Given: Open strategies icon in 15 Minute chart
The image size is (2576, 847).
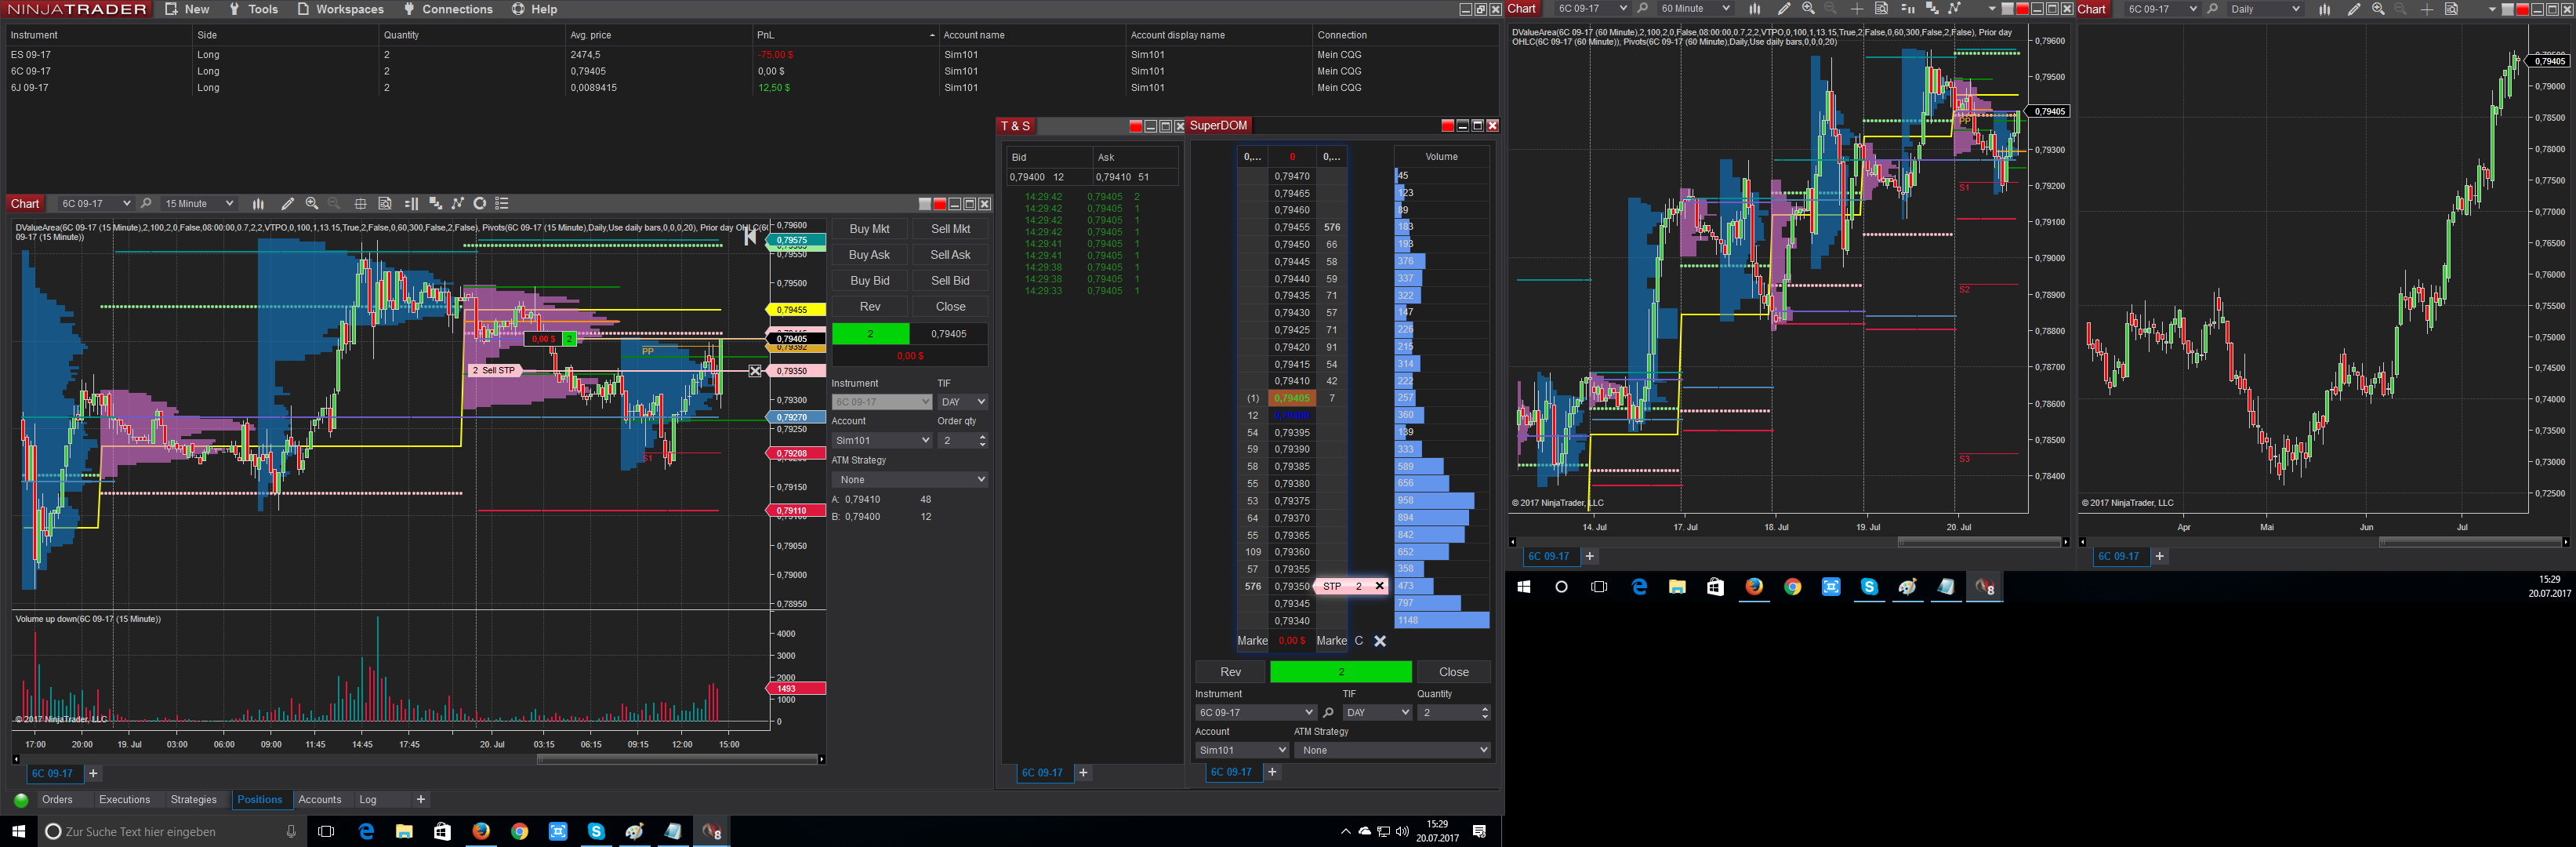Looking at the screenshot, I should 480,204.
